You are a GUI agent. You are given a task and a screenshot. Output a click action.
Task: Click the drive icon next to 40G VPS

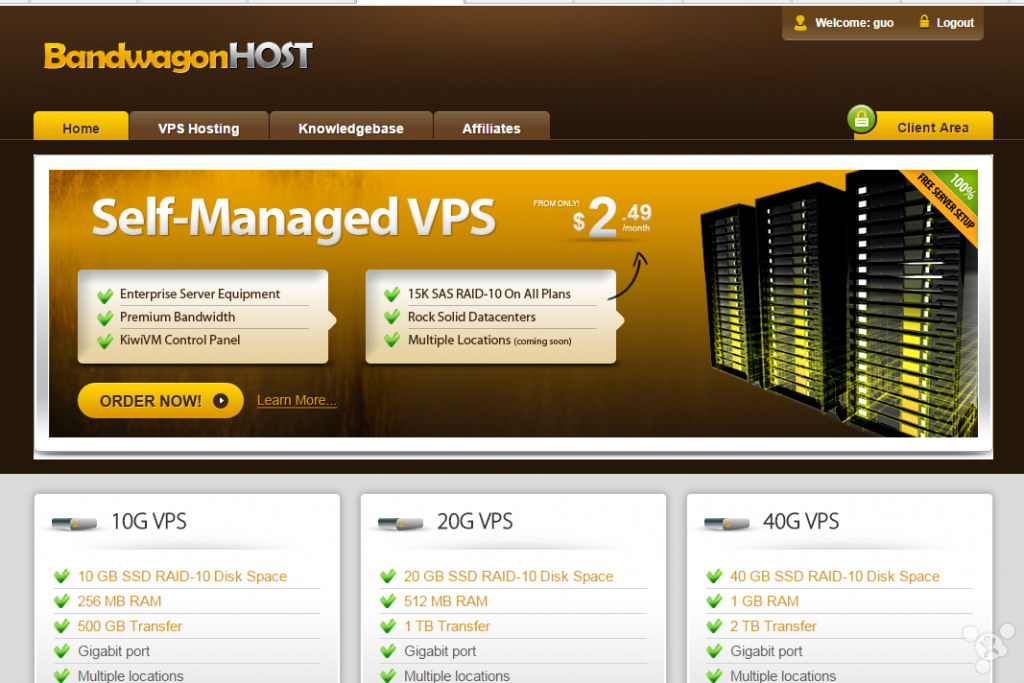(726, 523)
